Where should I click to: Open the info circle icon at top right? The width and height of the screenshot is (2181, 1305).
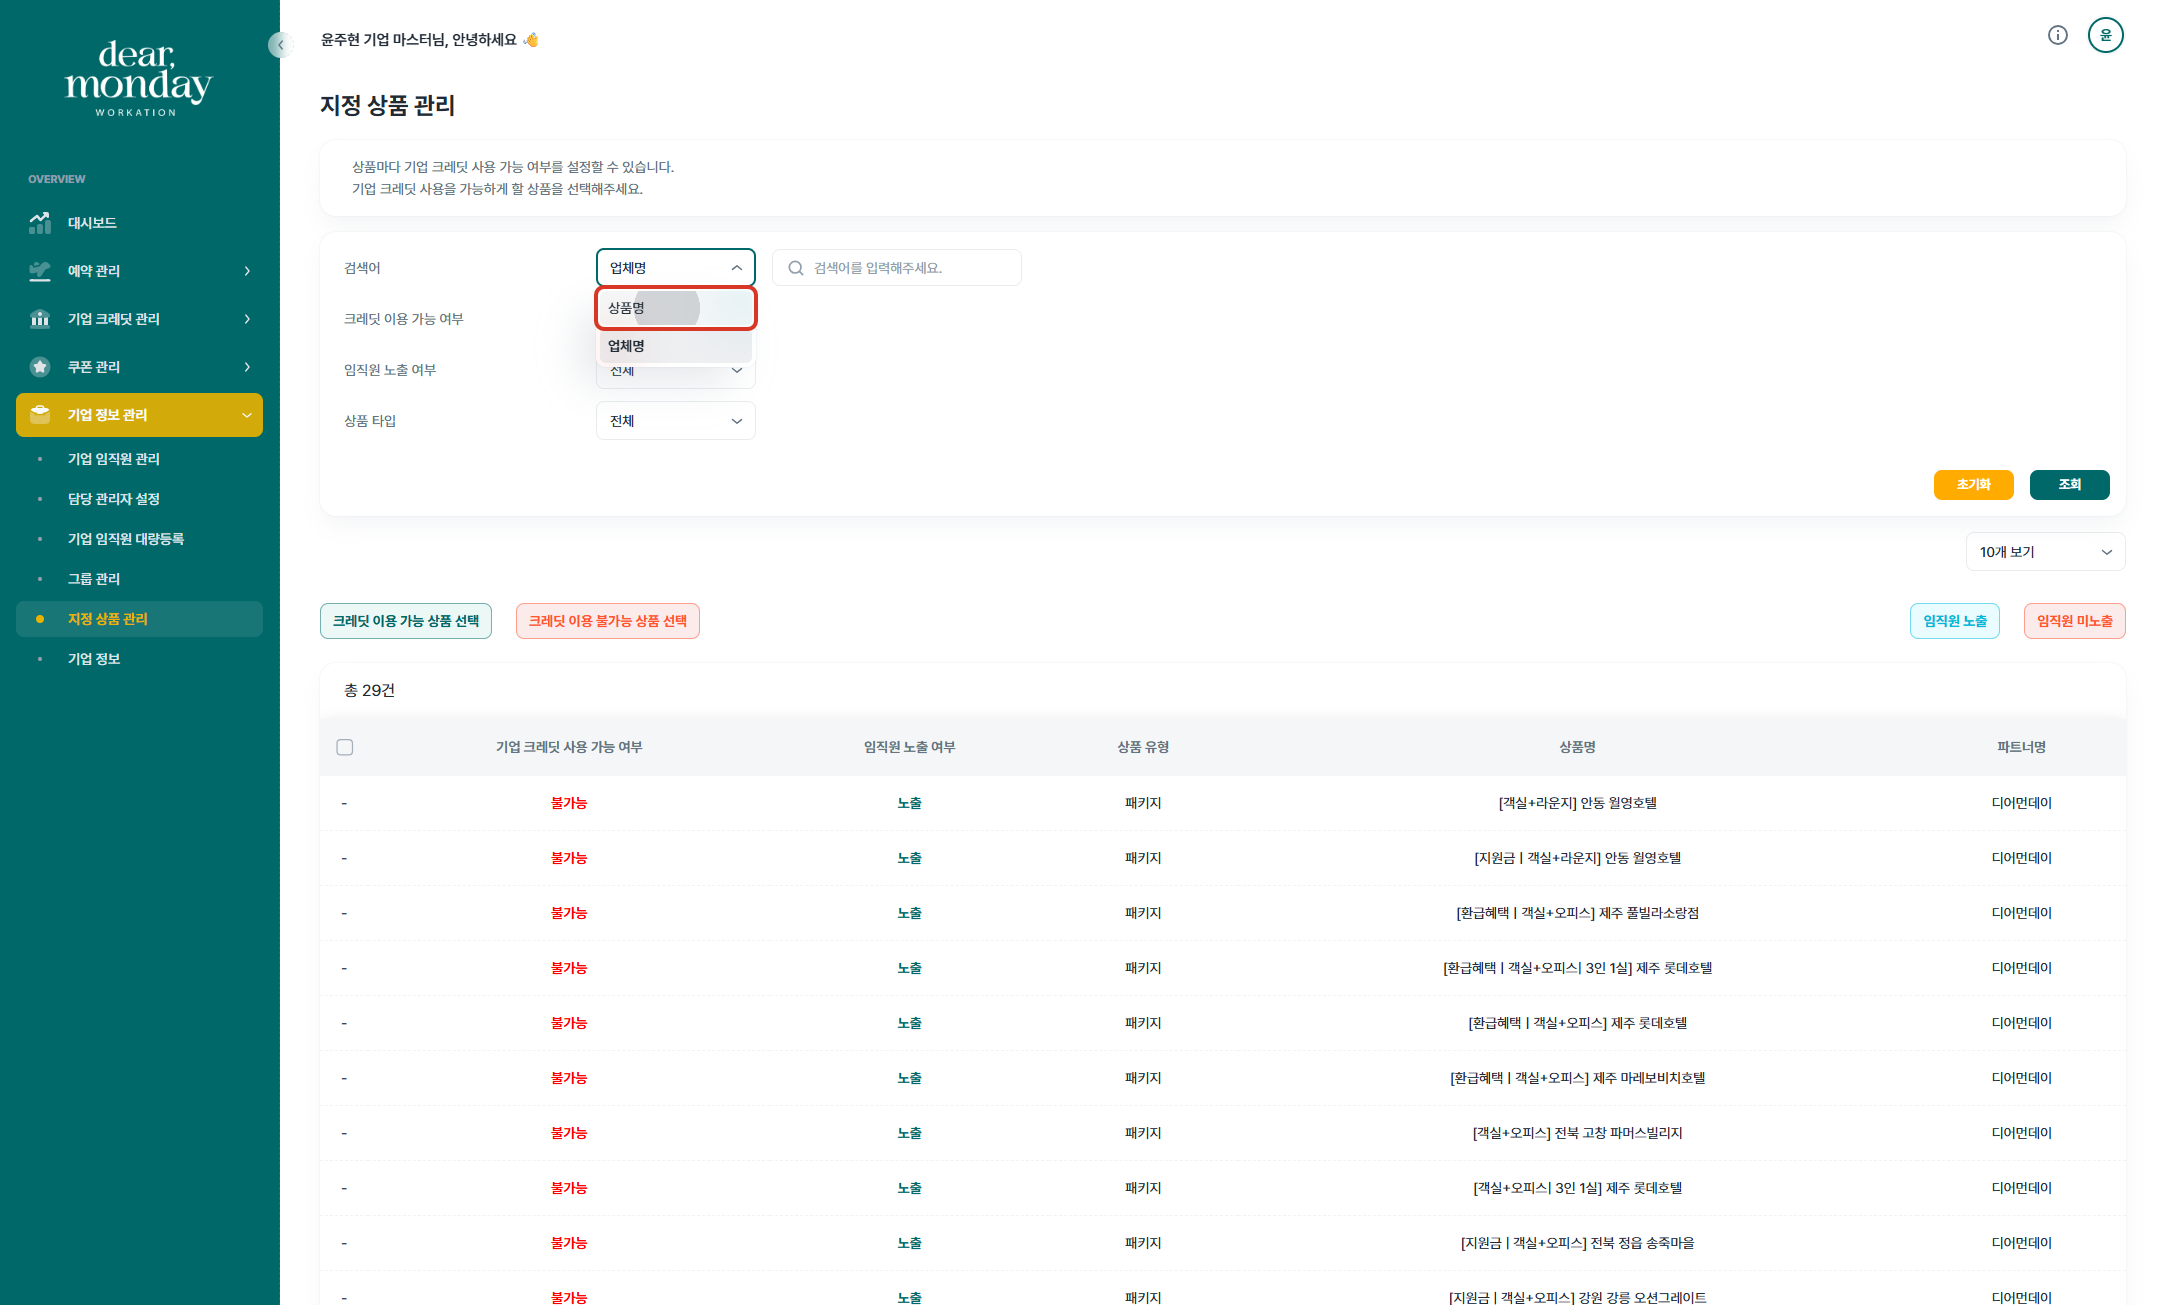(2057, 36)
